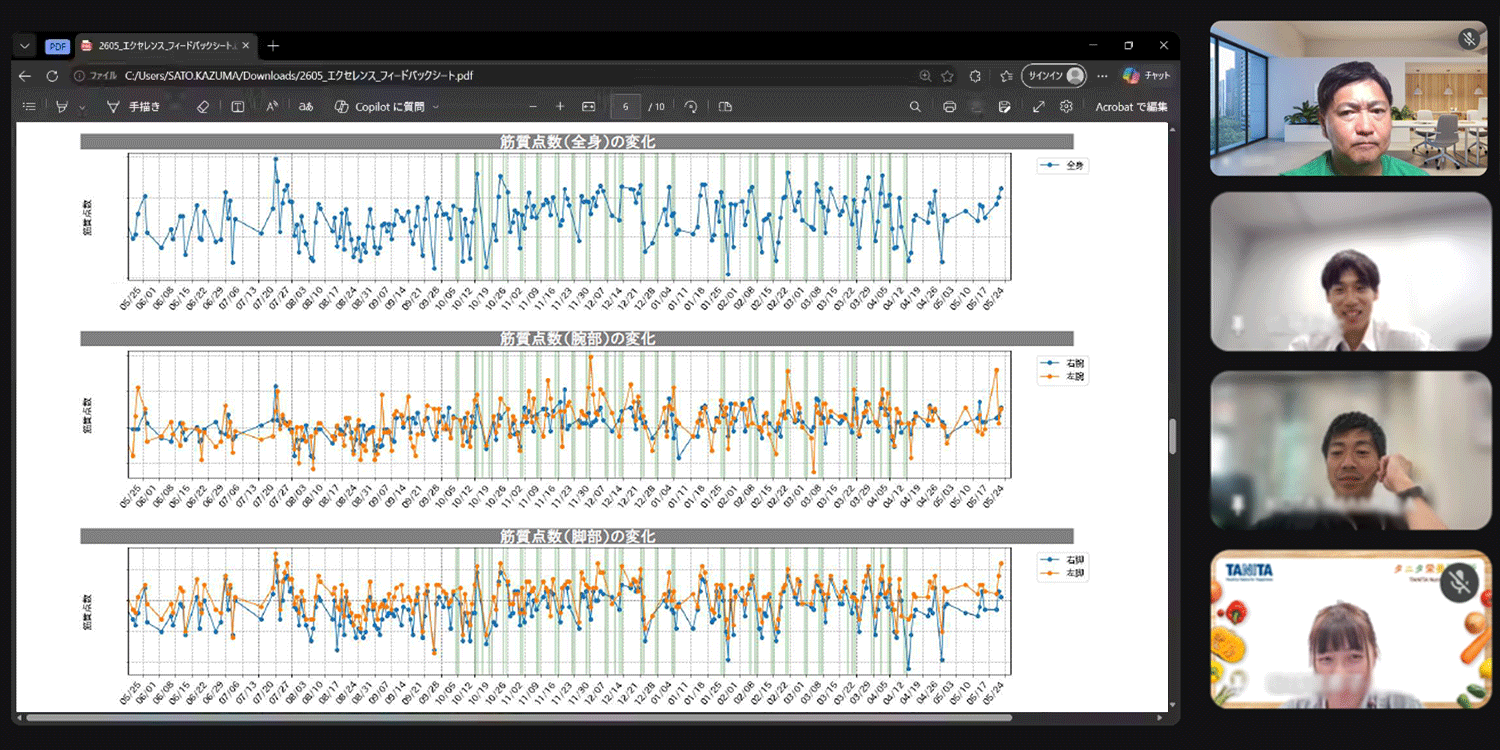The height and width of the screenshot is (750, 1500).
Task: Expand the Copilot に質問 dropdown arrow
Action: pos(436,107)
